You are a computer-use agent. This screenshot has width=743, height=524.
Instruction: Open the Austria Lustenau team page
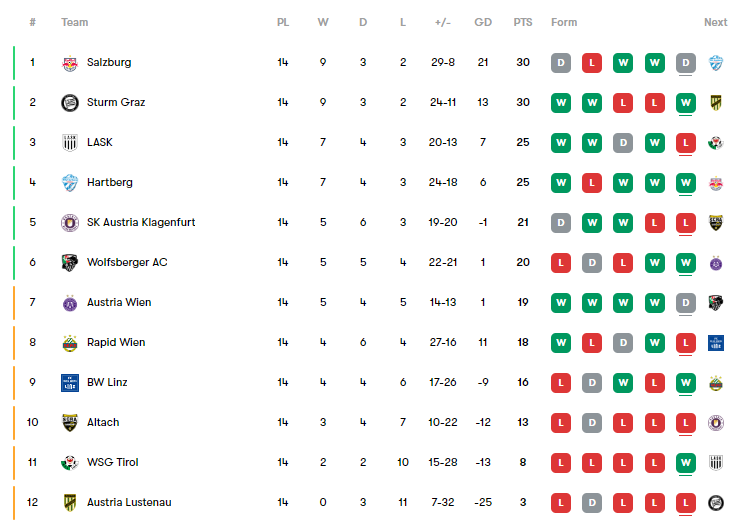click(129, 502)
